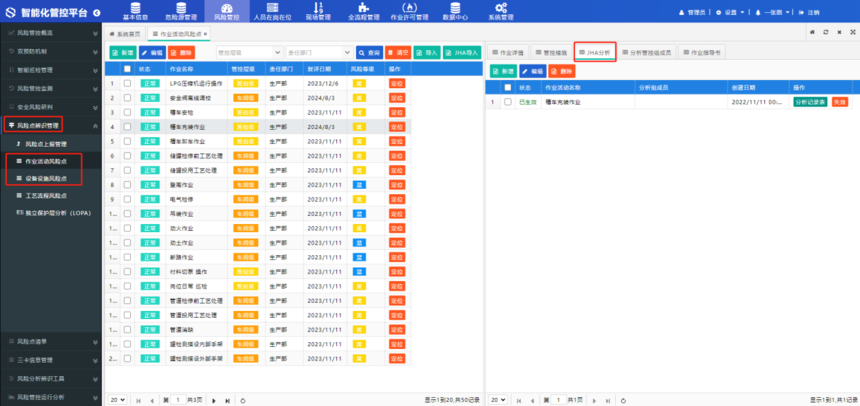Check the row checkbox in JHA分析 table

pyautogui.click(x=507, y=102)
